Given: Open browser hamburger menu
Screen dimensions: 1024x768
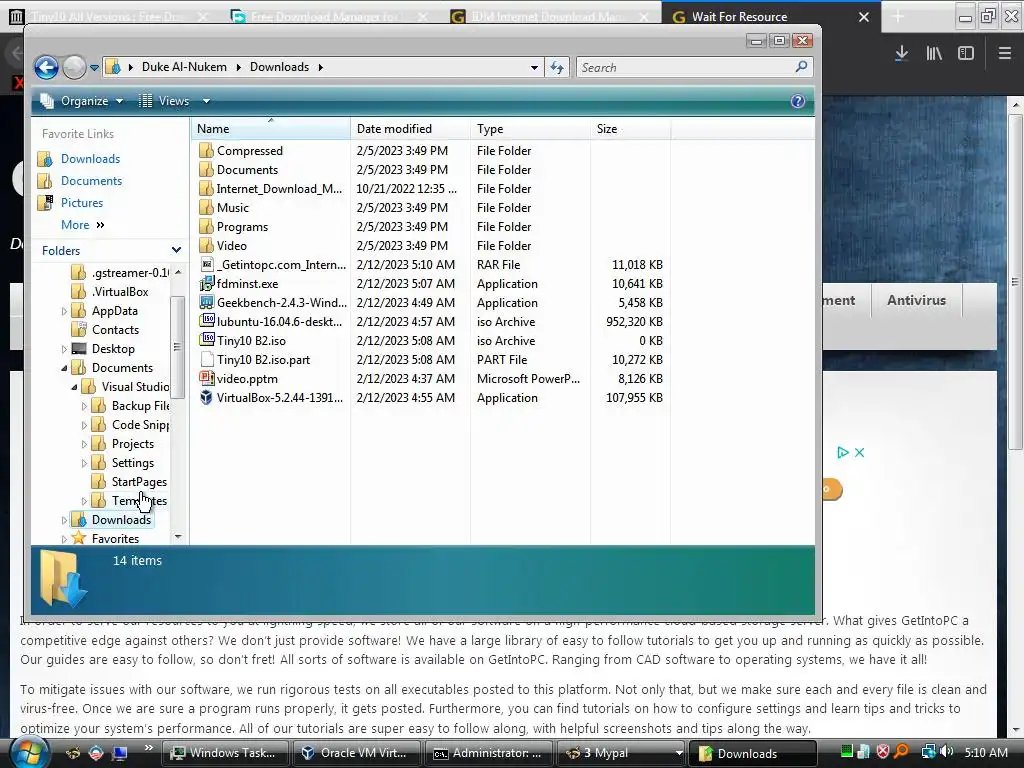Looking at the screenshot, I should (1005, 54).
